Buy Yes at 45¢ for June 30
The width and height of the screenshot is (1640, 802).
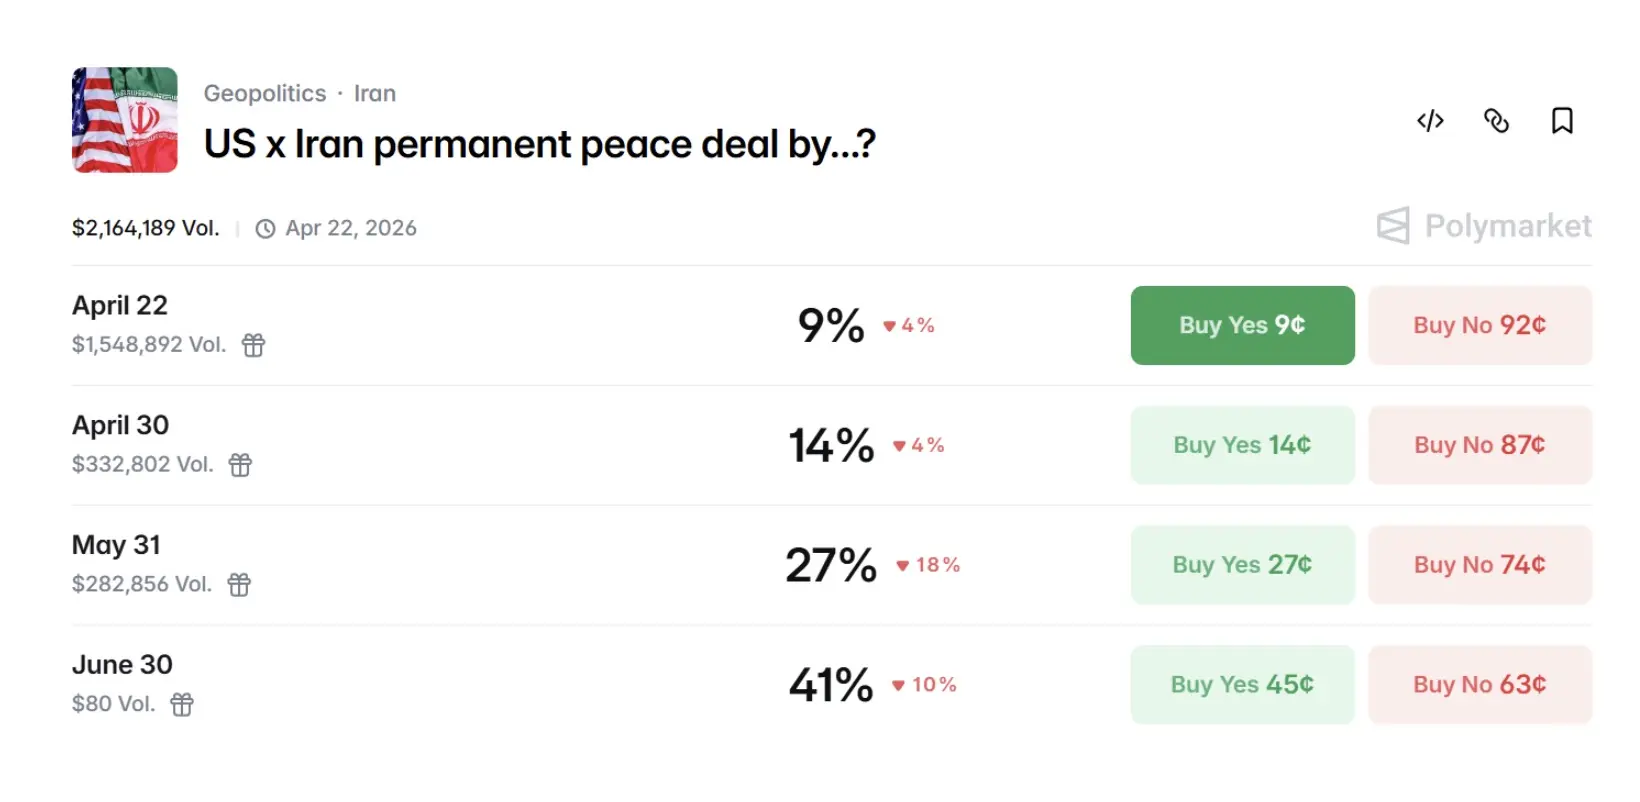[x=1242, y=685]
